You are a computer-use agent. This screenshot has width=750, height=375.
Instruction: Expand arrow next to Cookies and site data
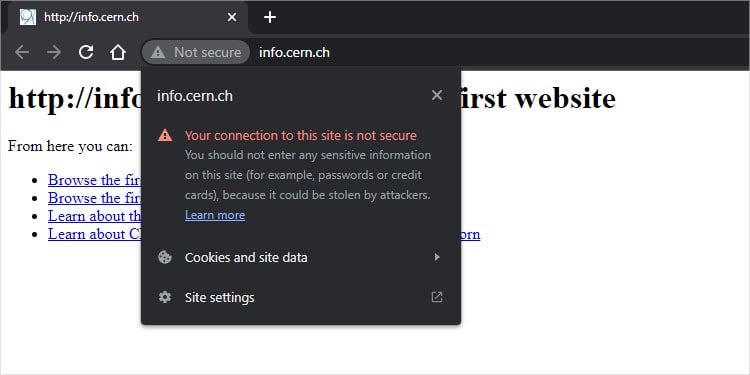tap(437, 257)
